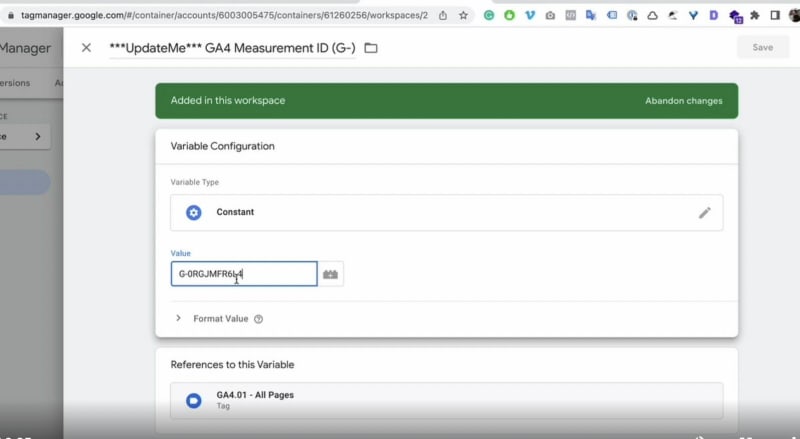
Task: Open the Grammarly extension icon
Action: 489,15
